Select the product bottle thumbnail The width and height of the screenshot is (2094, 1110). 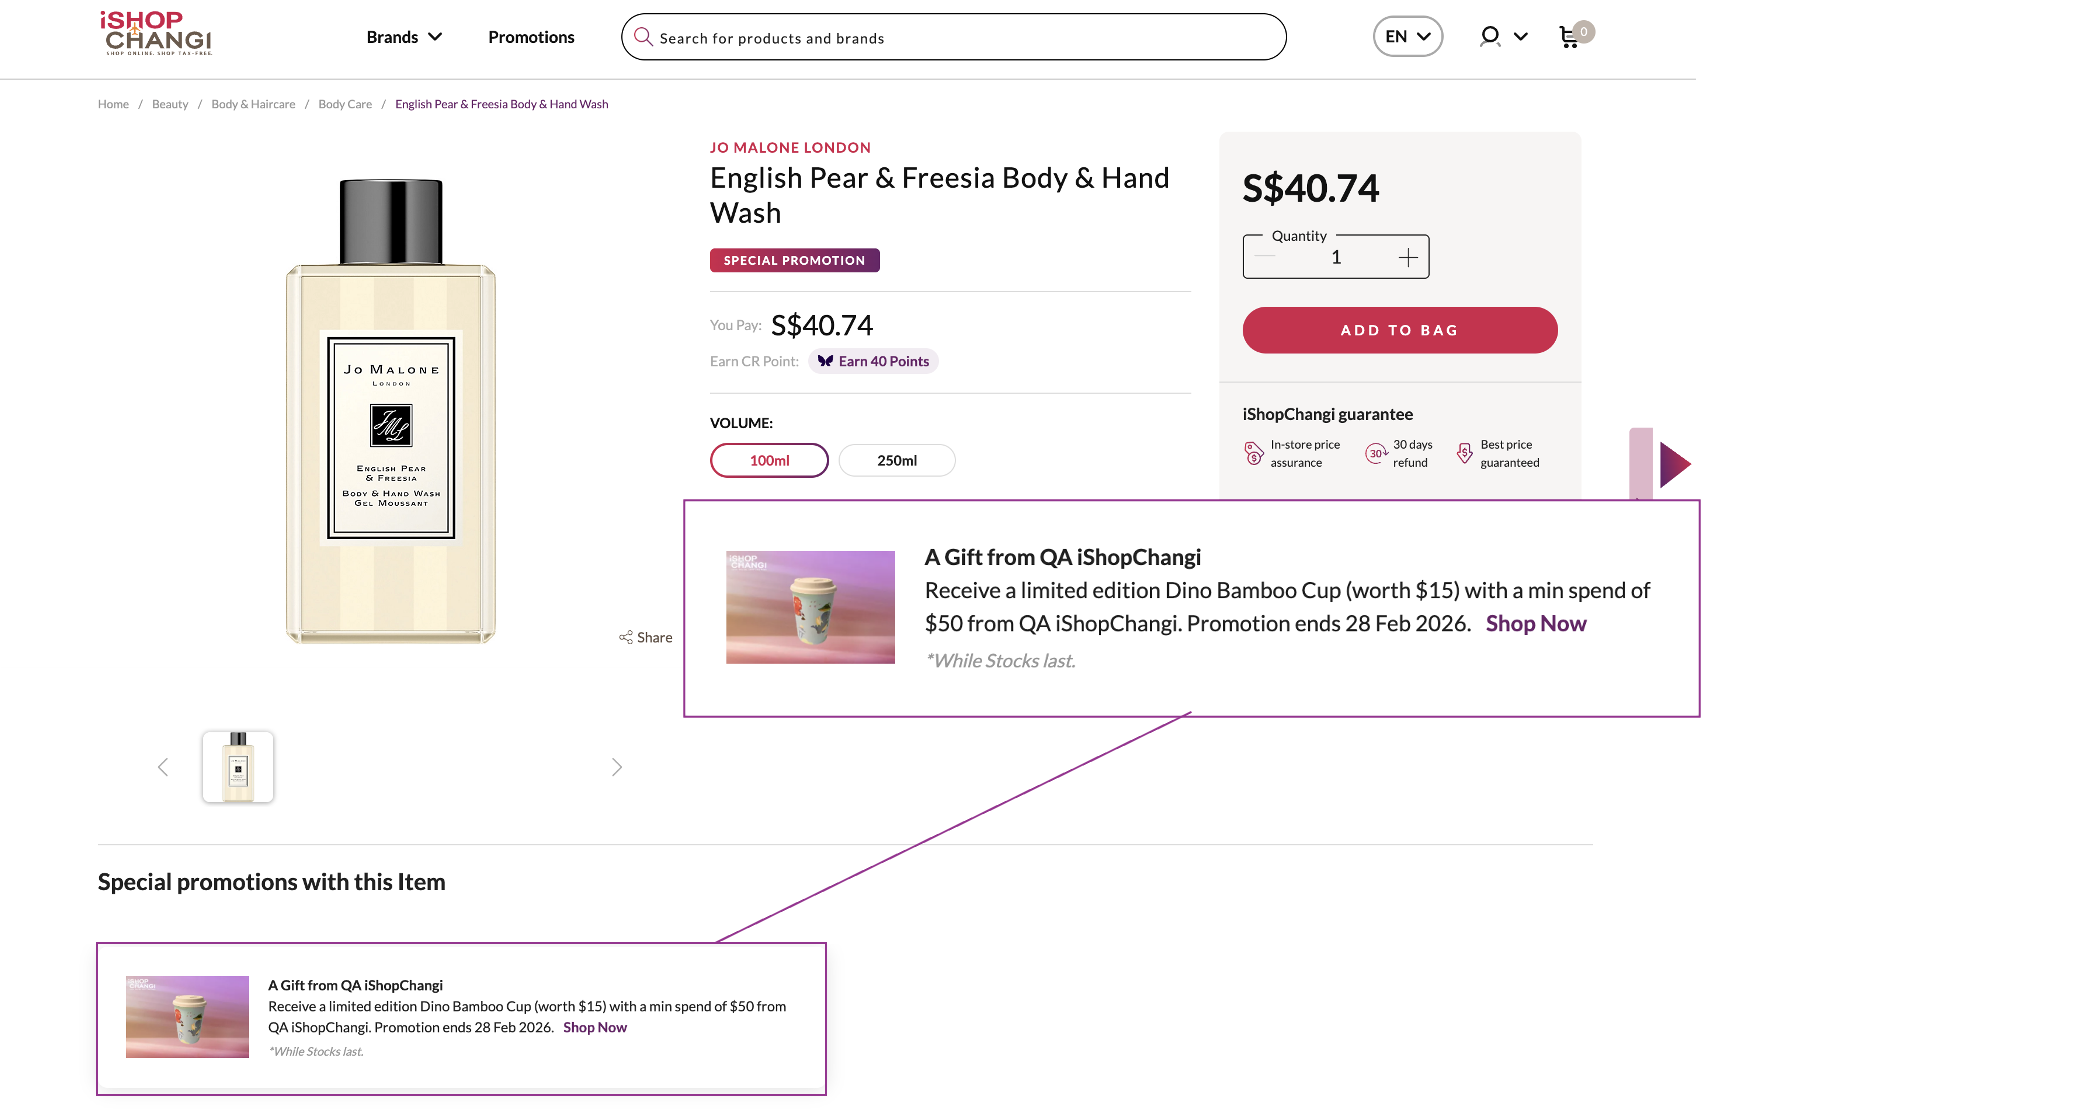click(238, 767)
